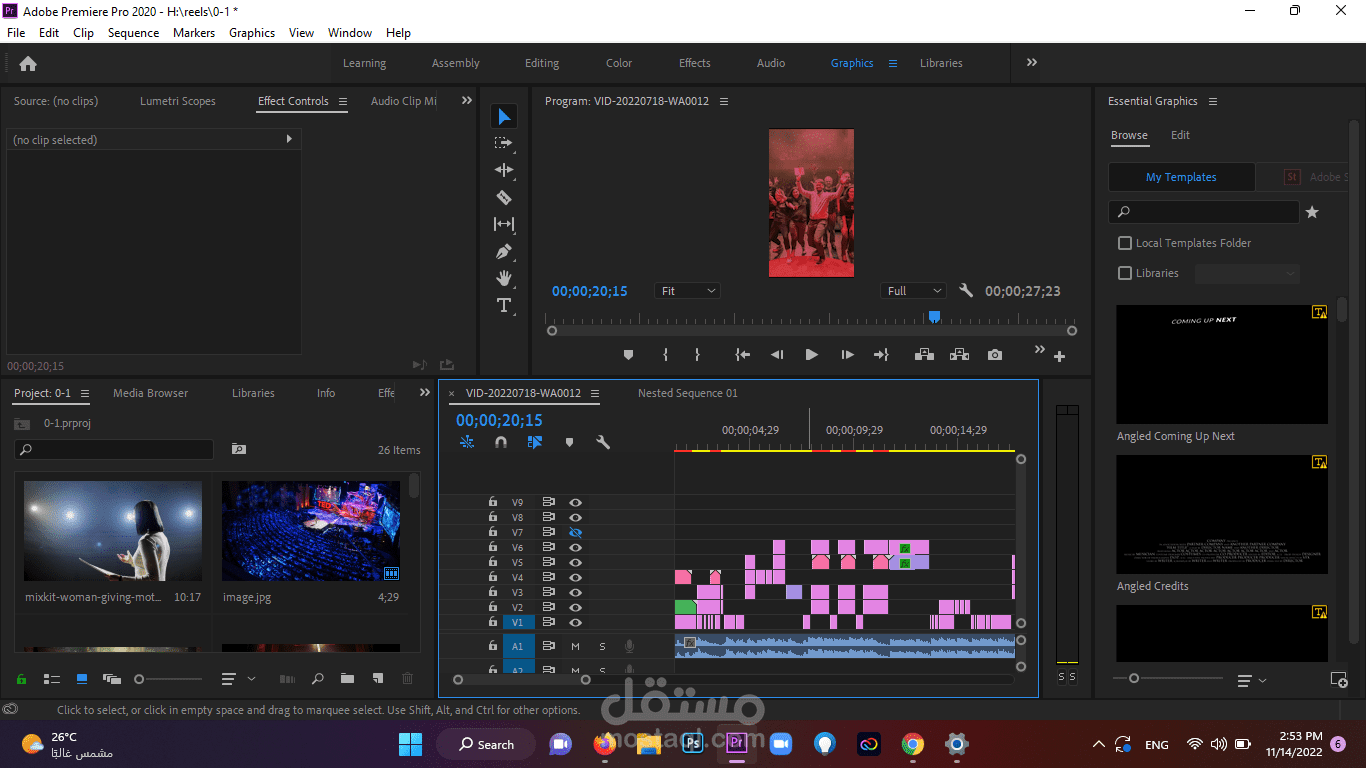Expand the workspace overflow chevron
The height and width of the screenshot is (768, 1366).
point(1031,62)
